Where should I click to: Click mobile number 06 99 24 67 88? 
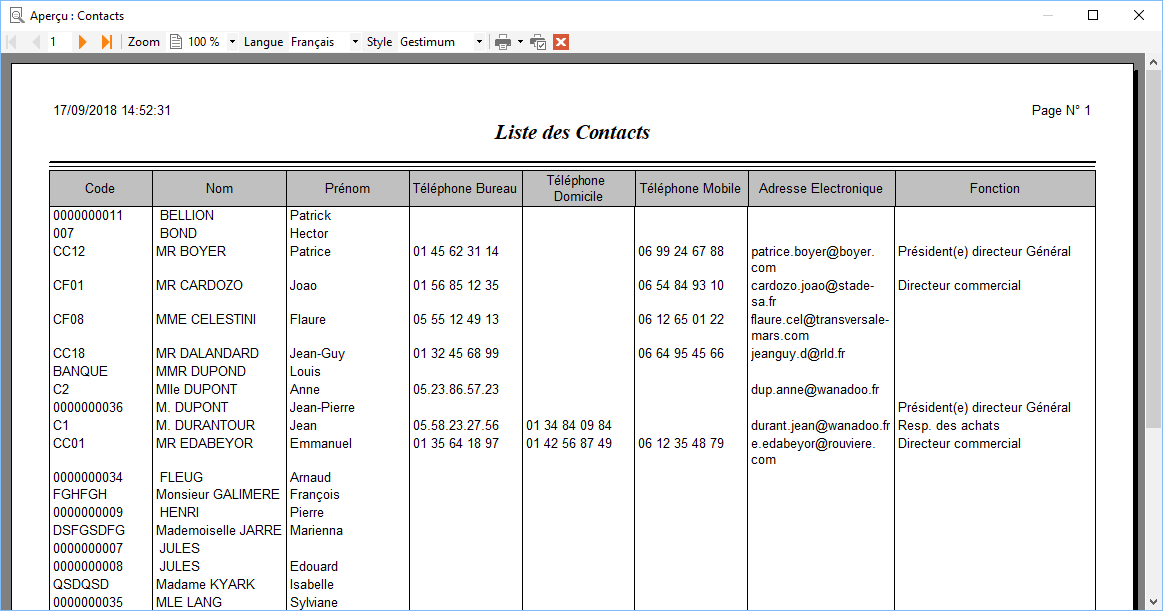tap(681, 251)
